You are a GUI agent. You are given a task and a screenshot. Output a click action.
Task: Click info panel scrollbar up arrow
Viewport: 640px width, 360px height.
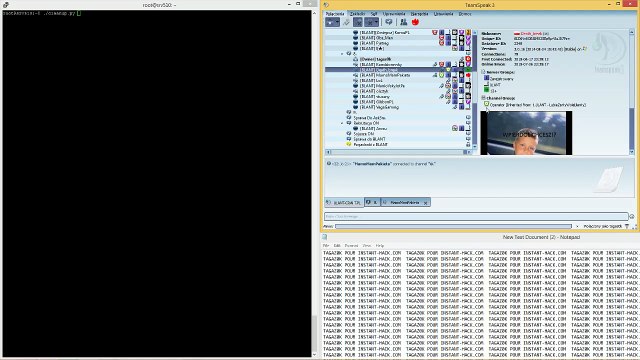[x=632, y=32]
